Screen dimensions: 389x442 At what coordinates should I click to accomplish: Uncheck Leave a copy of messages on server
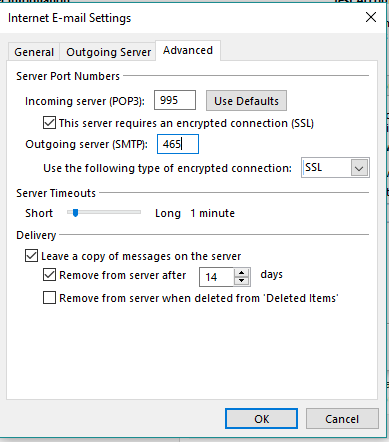31,256
